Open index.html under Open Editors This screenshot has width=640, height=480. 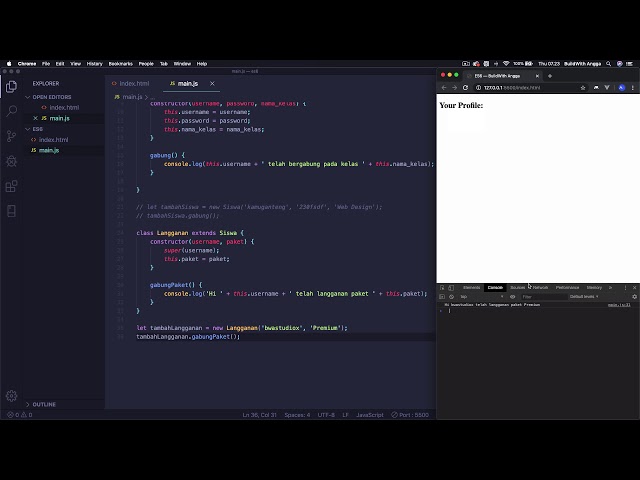[x=64, y=108]
